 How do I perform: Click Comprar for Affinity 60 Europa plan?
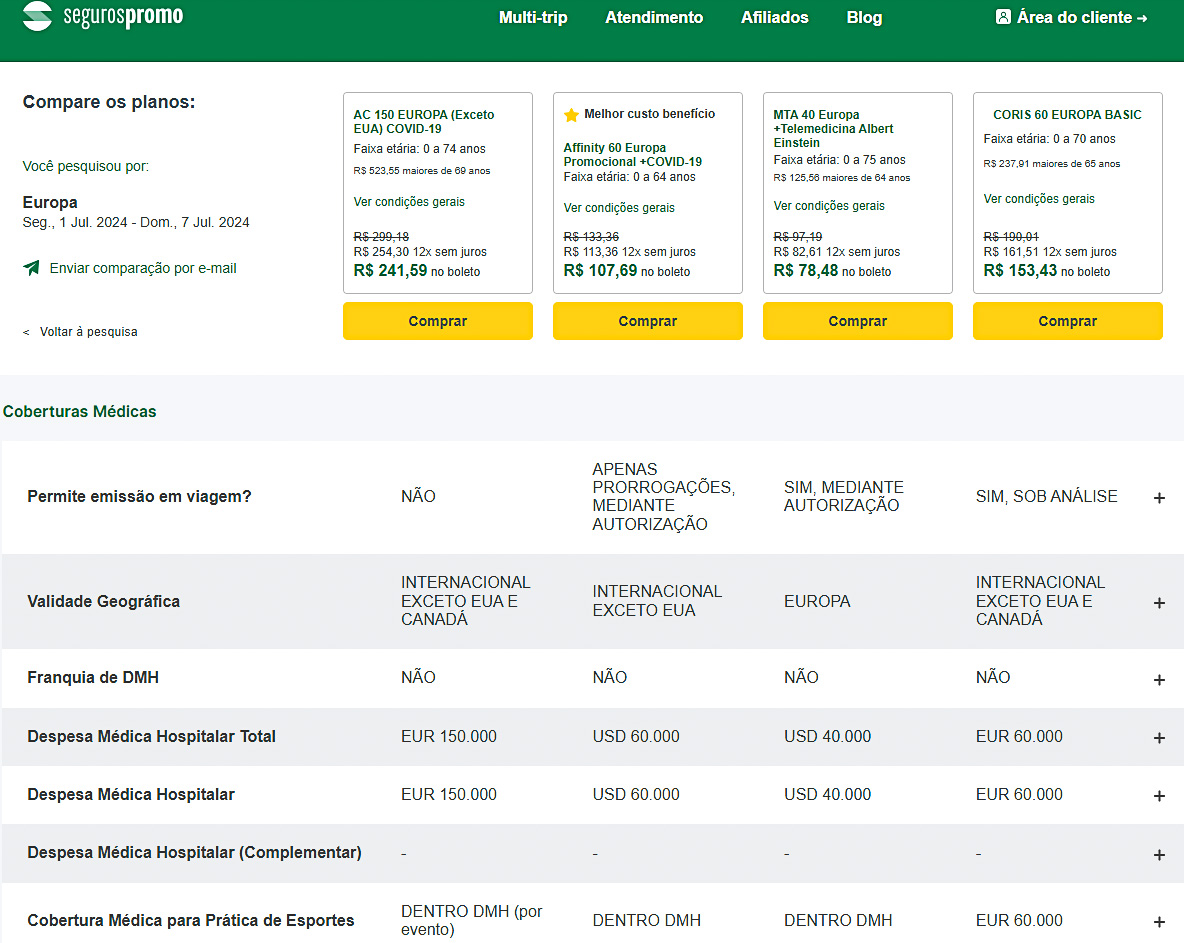click(x=648, y=321)
